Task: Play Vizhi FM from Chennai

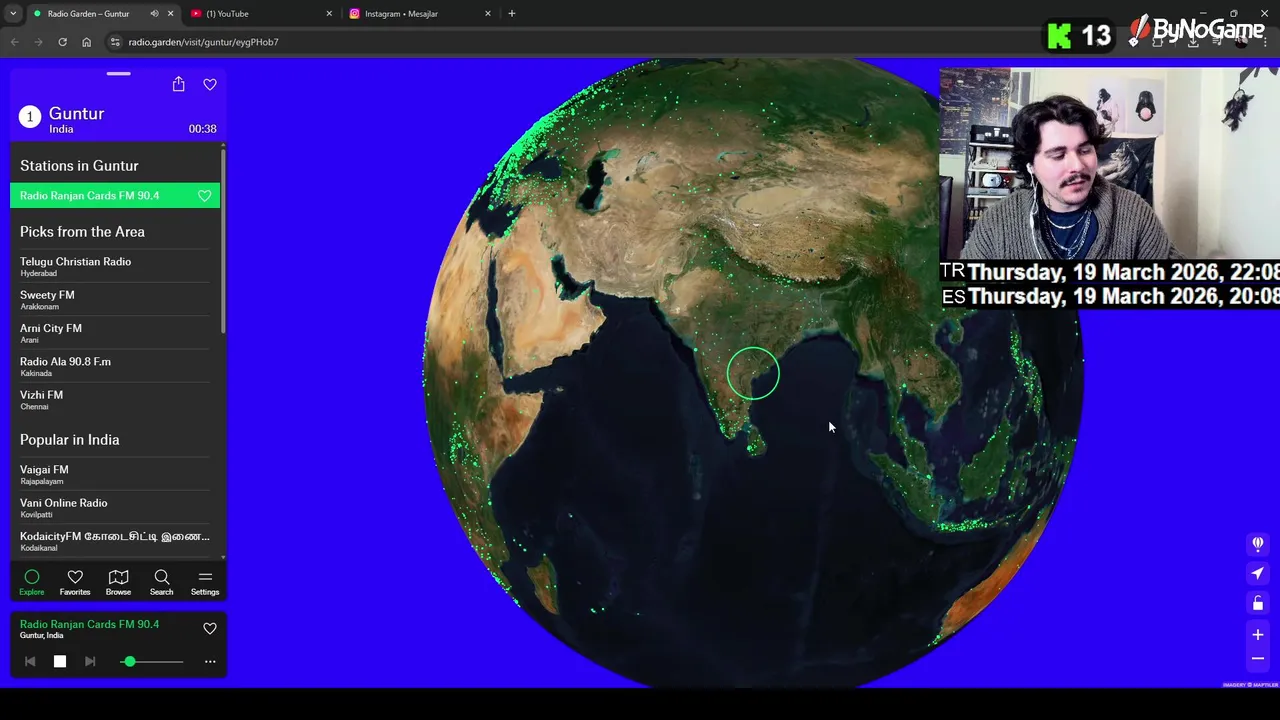Action: [115, 400]
